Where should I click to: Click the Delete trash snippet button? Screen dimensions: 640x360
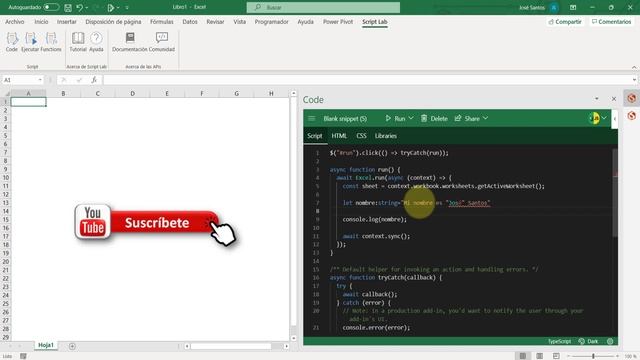click(434, 118)
